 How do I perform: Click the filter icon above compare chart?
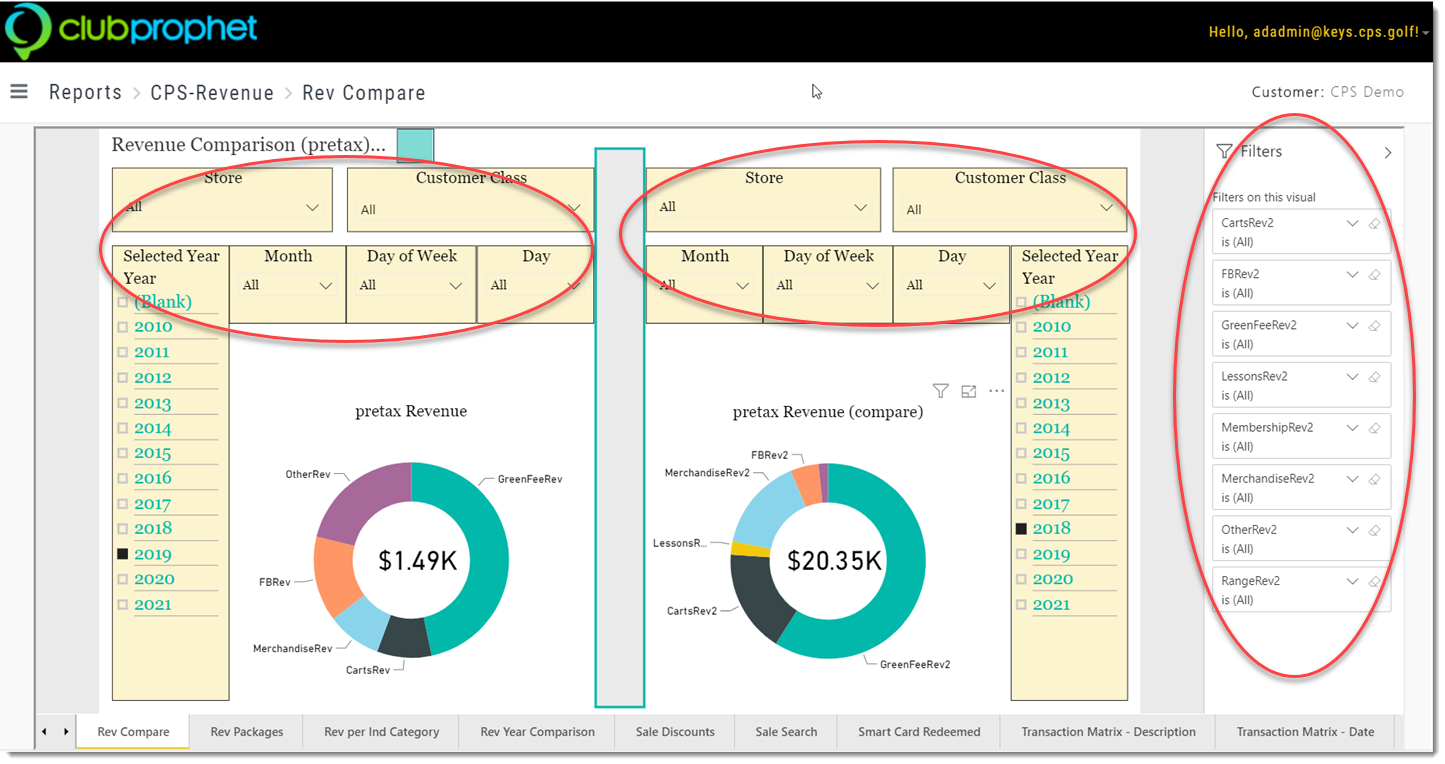940,391
